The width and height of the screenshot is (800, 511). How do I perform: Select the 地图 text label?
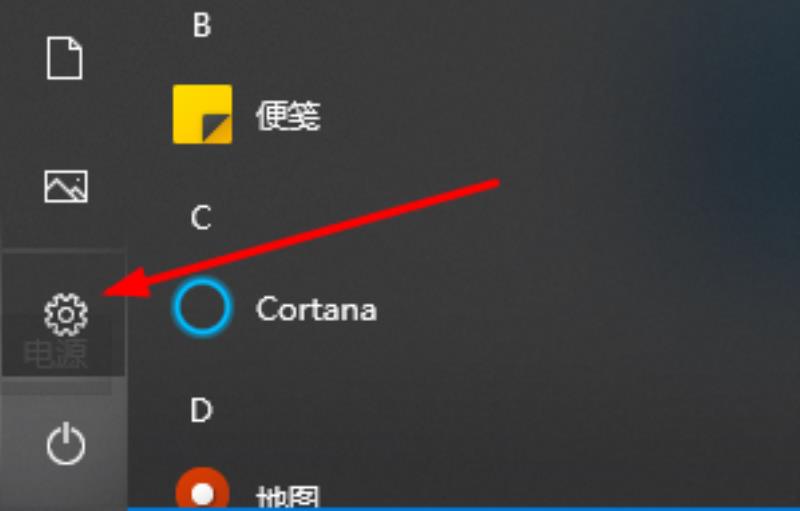[x=288, y=497]
